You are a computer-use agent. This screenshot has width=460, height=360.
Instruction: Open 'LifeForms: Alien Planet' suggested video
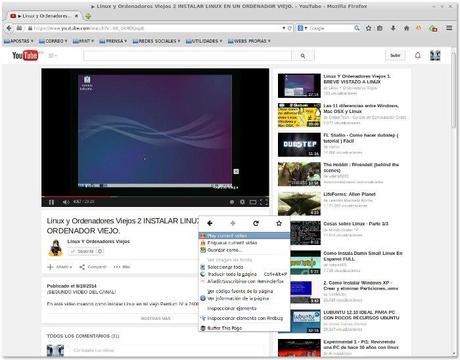pos(349,194)
